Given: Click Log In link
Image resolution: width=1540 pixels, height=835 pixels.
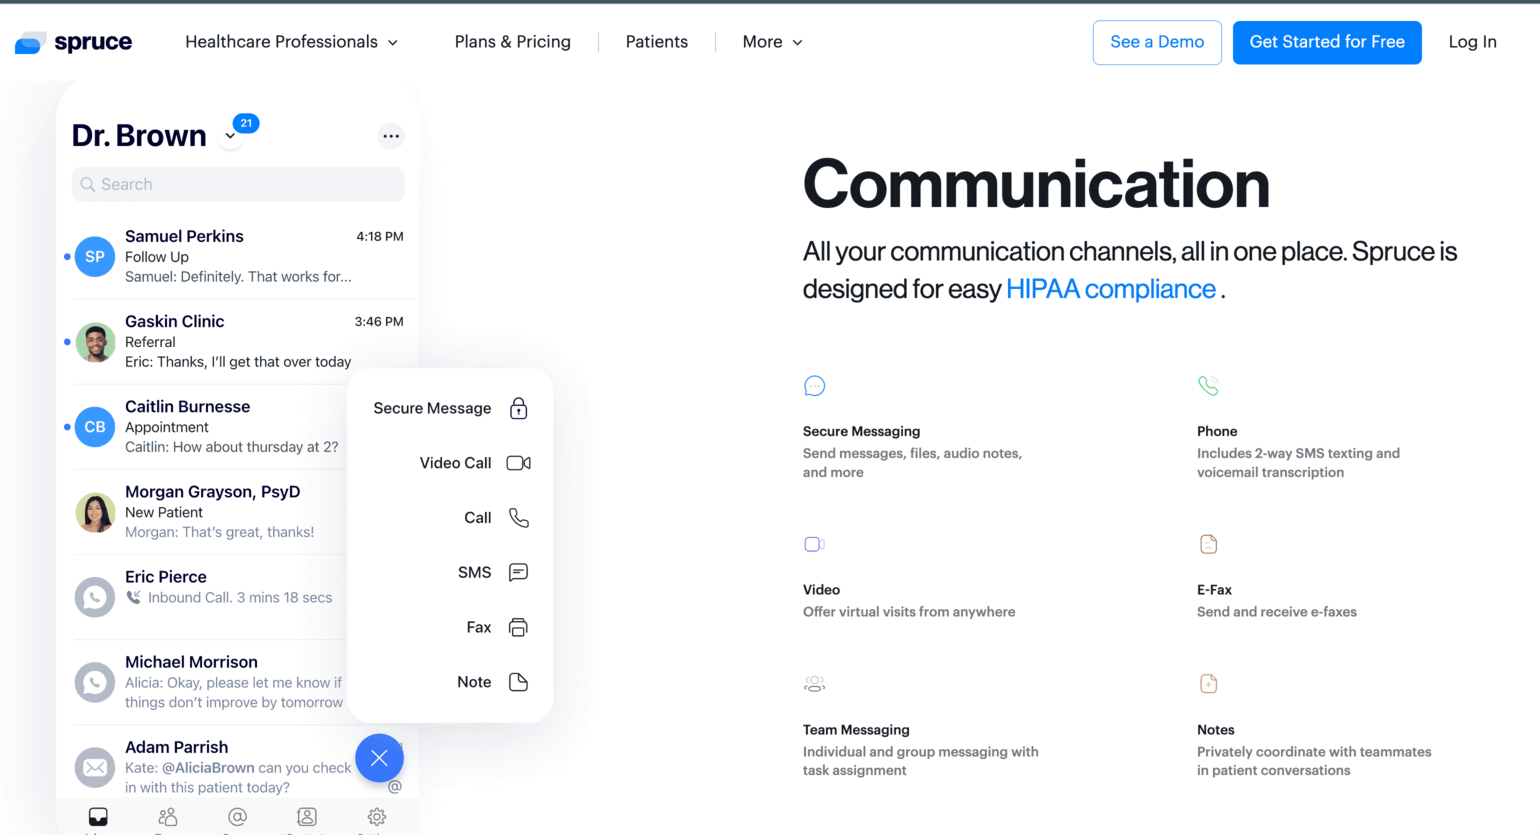Looking at the screenshot, I should [x=1472, y=42].
